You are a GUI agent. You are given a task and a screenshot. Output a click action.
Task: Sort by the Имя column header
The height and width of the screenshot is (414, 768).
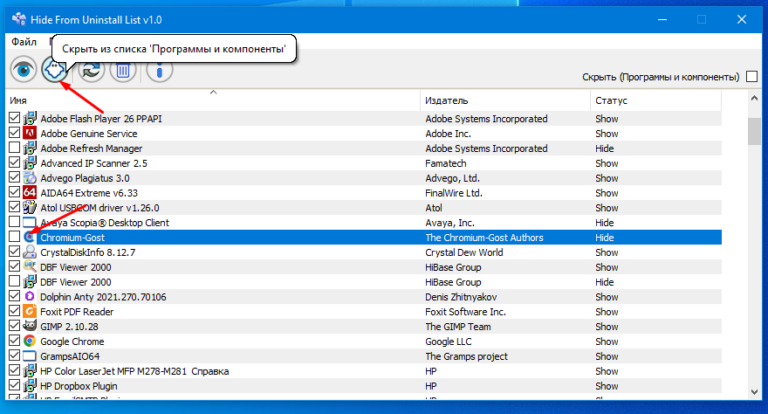pos(213,100)
